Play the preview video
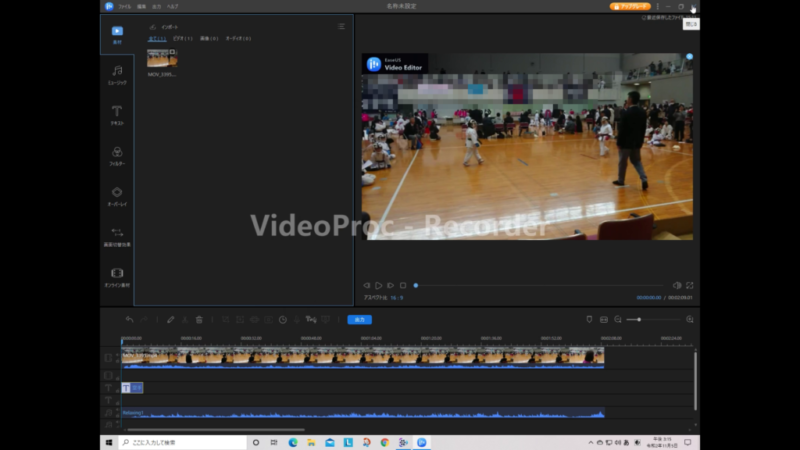 pyautogui.click(x=379, y=285)
